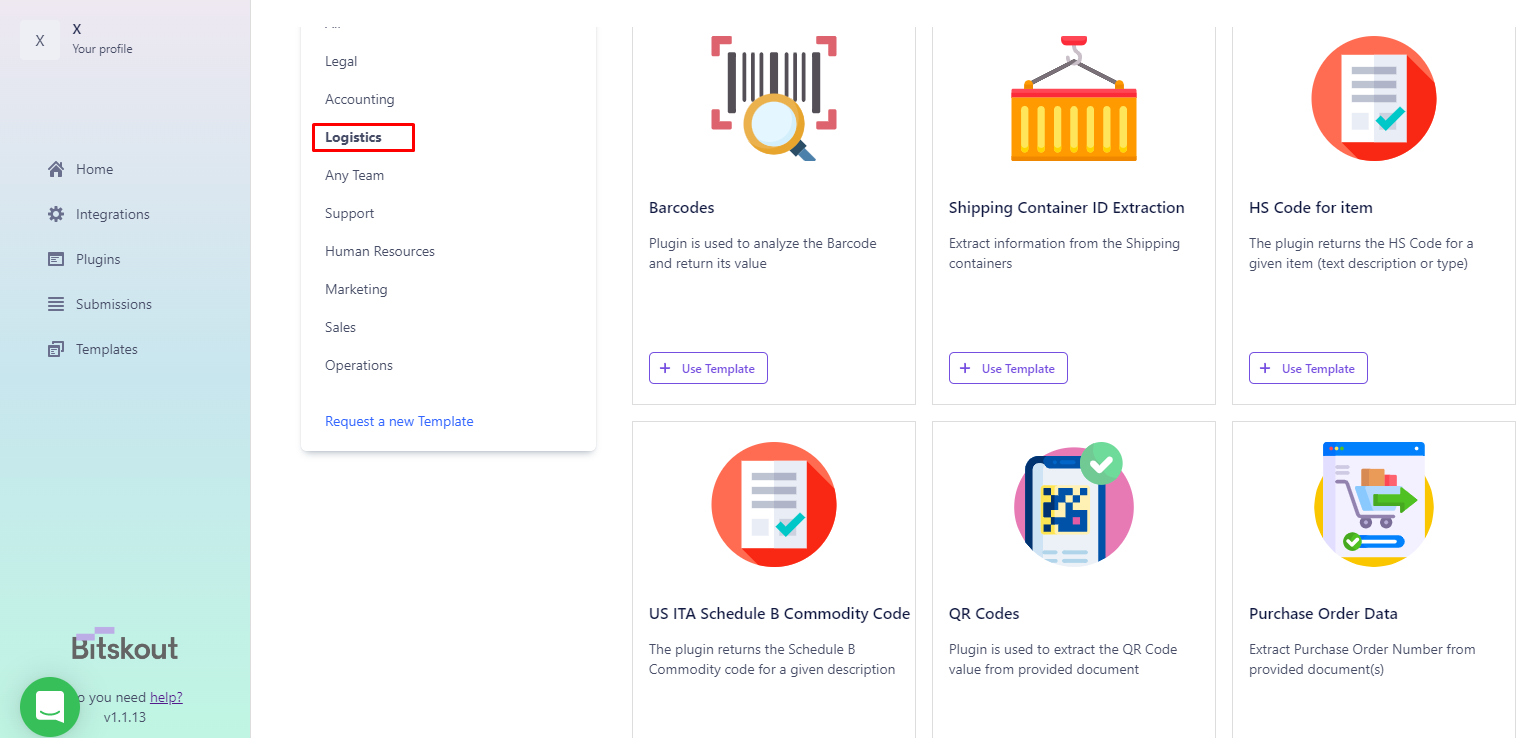Viewport: 1537px width, 738px height.
Task: Click the Submissions list icon
Action: [56, 304]
